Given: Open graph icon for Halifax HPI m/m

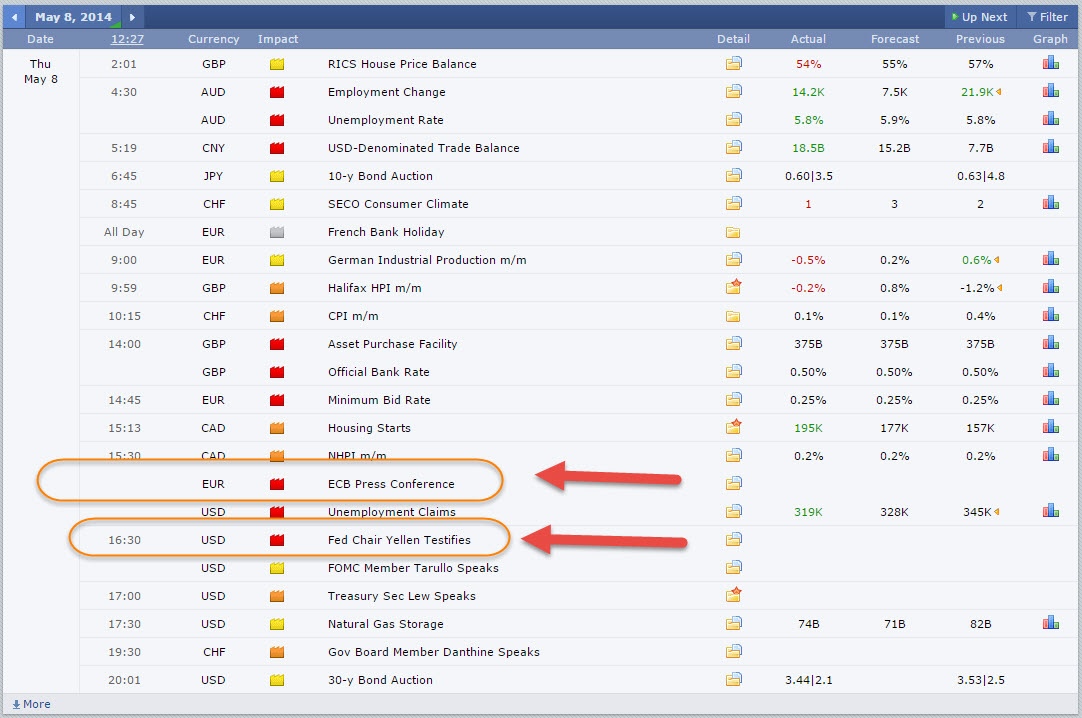Looking at the screenshot, I should 1050,287.
